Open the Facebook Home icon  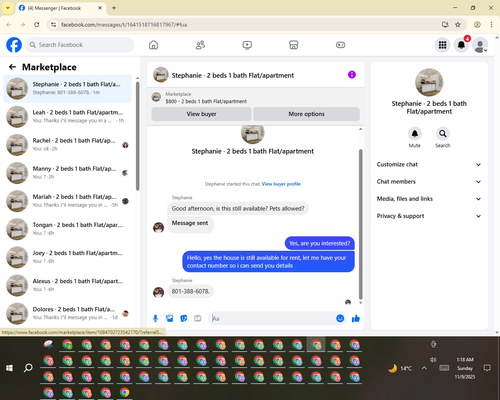(153, 45)
